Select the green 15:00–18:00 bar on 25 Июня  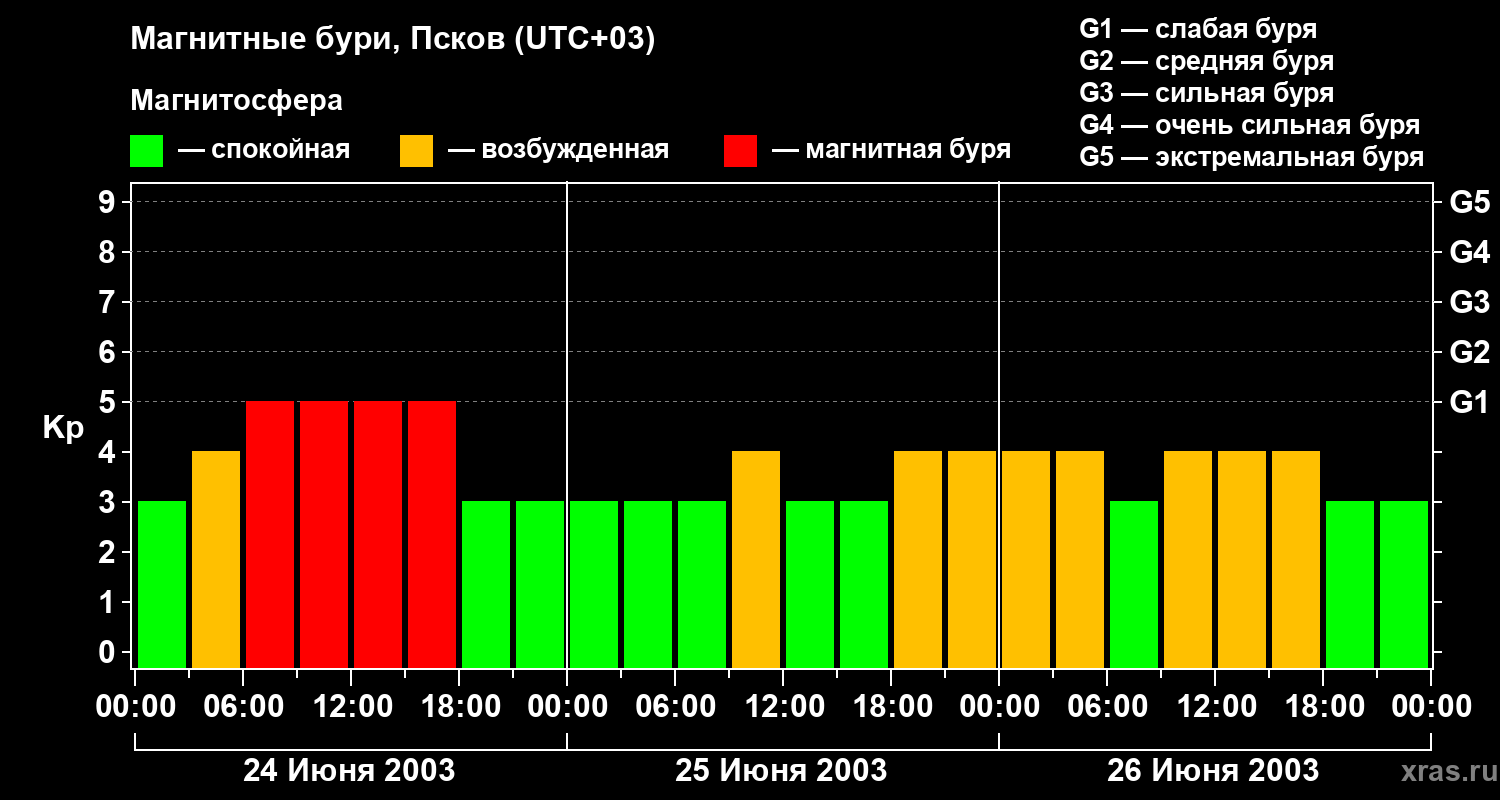point(864,584)
